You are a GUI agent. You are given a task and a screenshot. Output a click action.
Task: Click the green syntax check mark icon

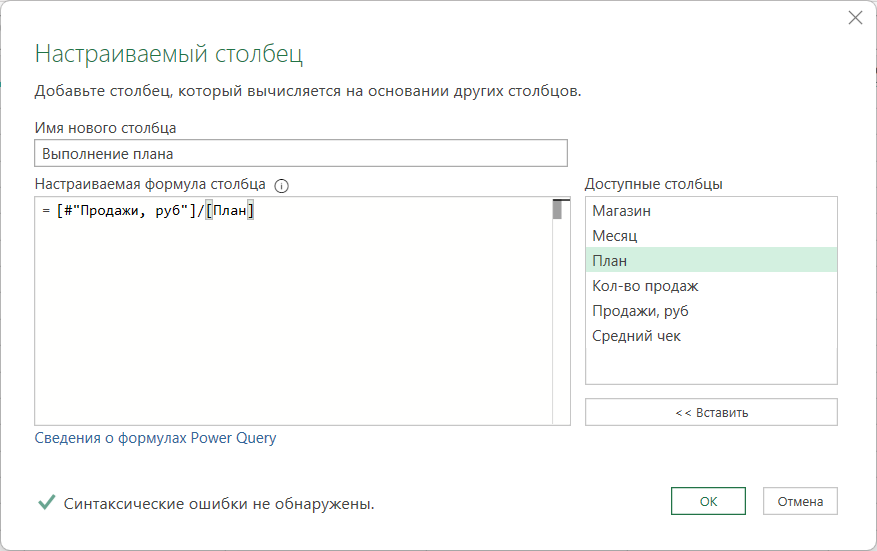coord(46,503)
